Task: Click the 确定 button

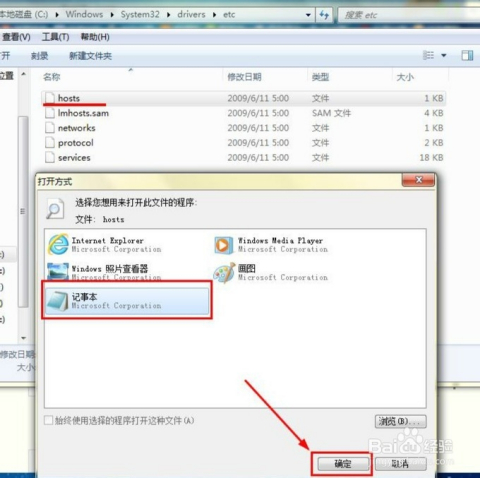Action: coord(343,464)
